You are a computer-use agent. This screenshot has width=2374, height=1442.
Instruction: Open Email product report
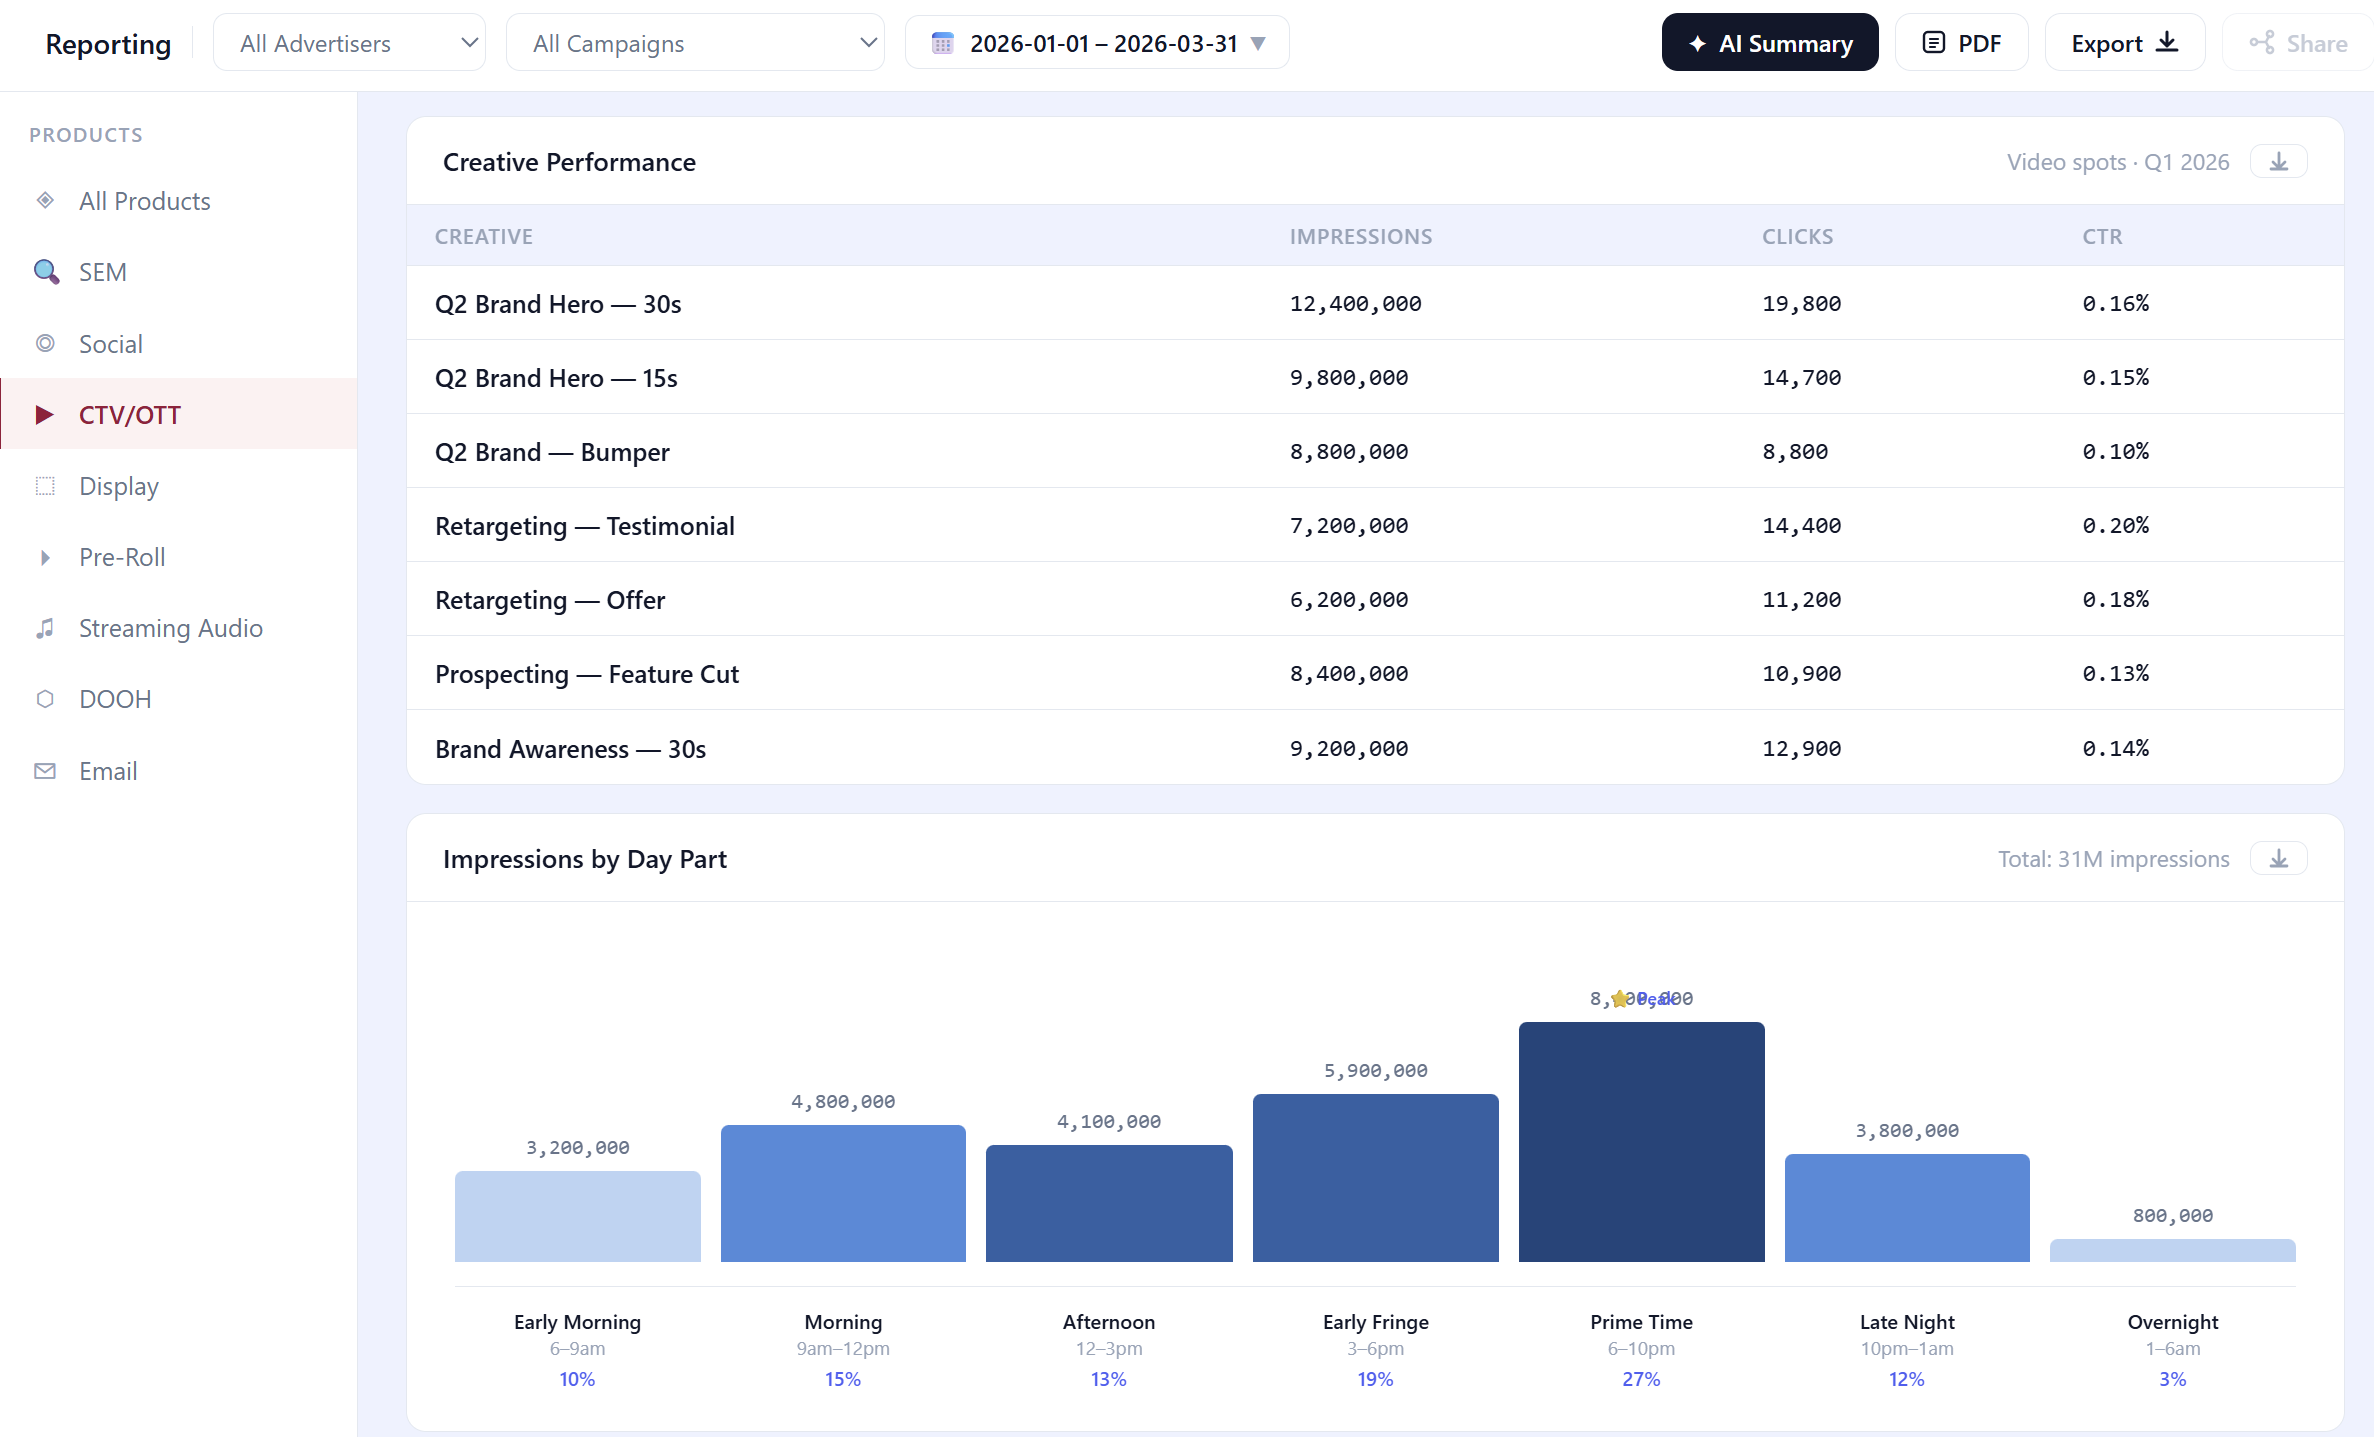click(x=178, y=771)
